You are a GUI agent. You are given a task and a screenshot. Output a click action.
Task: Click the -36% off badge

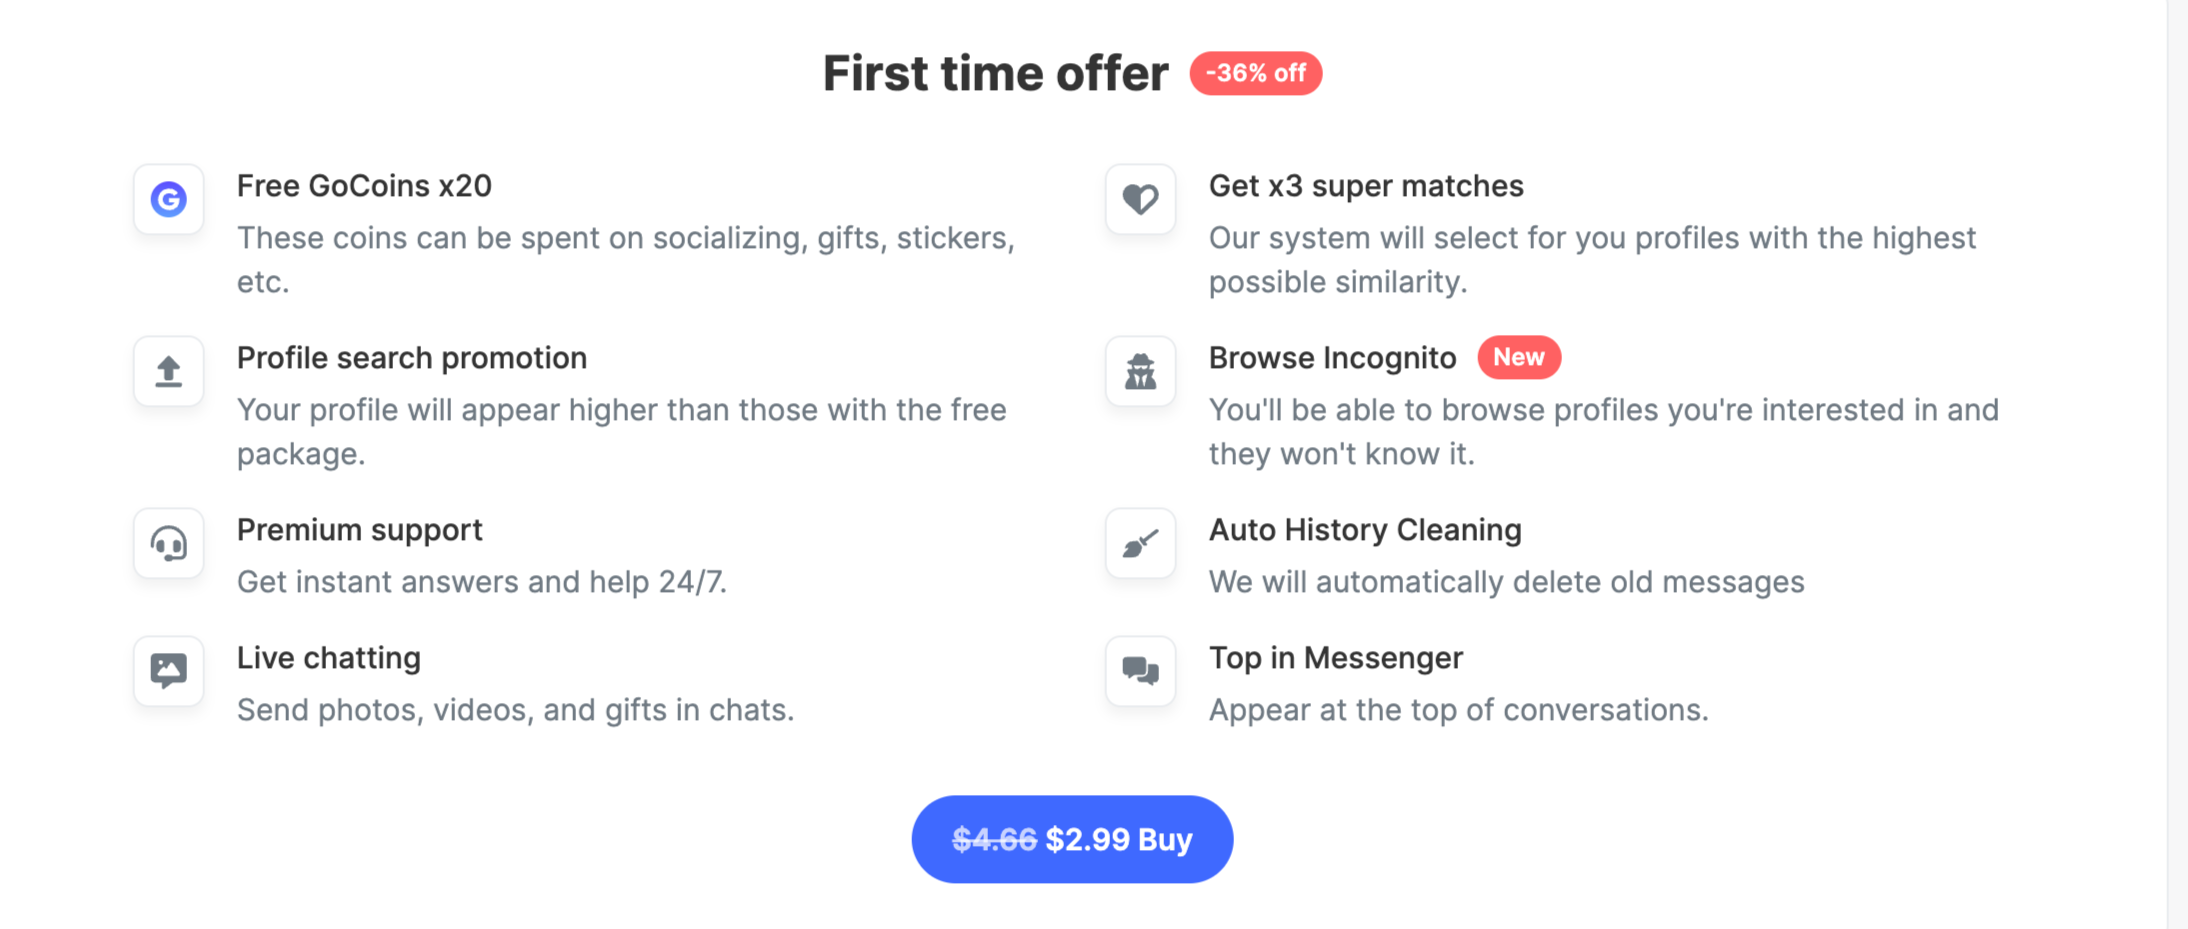(1256, 73)
